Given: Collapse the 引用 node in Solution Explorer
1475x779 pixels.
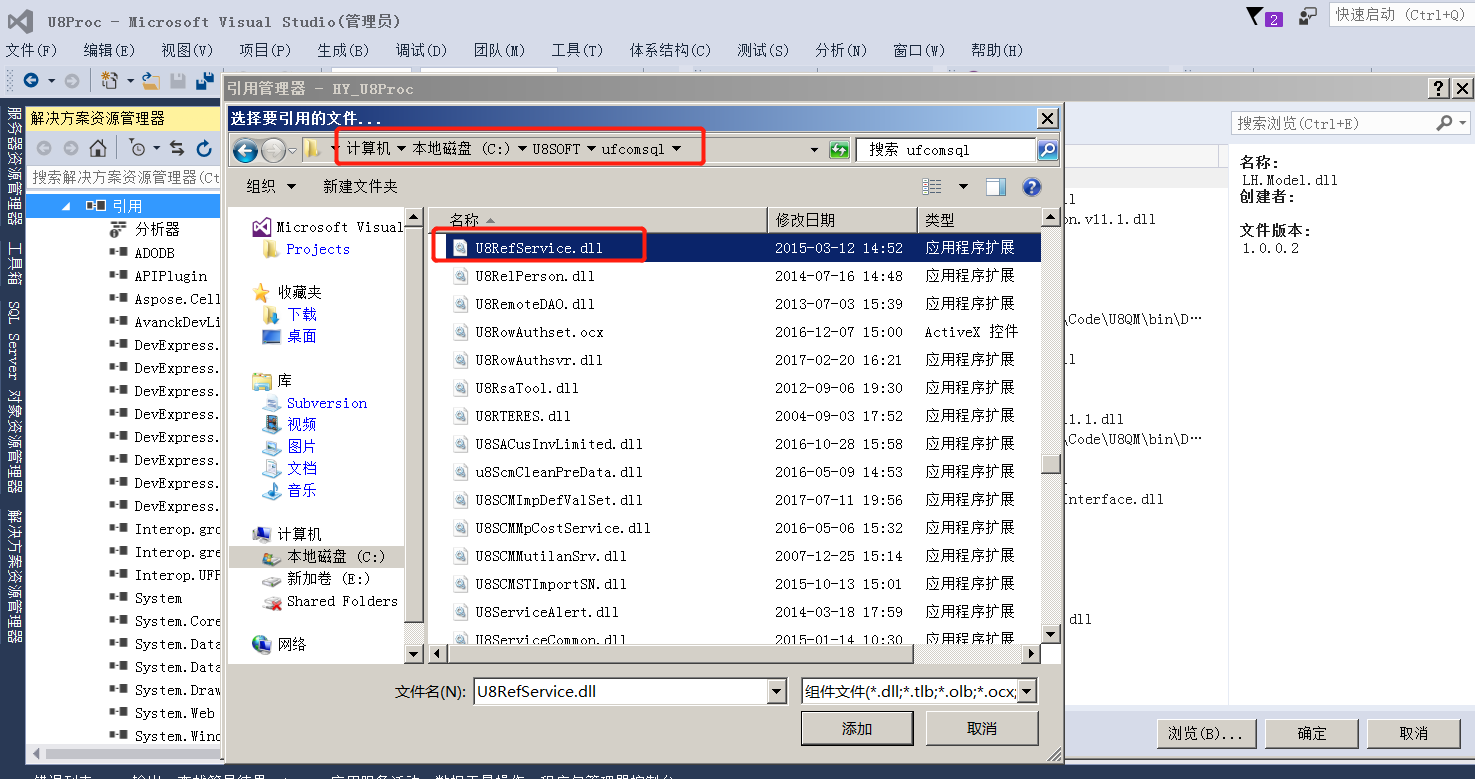Looking at the screenshot, I should point(66,206).
